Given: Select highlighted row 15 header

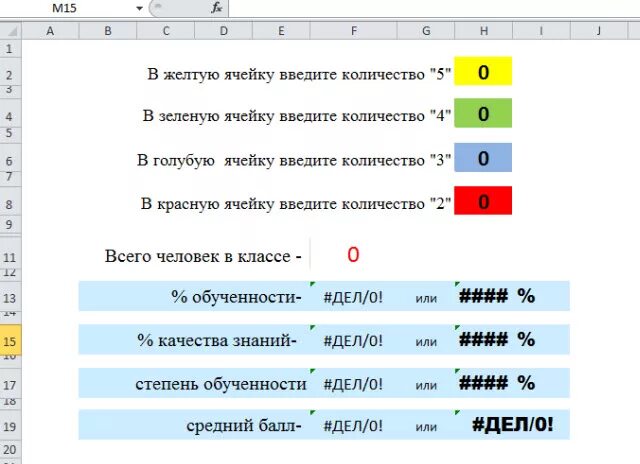Looking at the screenshot, I should click(x=10, y=340).
